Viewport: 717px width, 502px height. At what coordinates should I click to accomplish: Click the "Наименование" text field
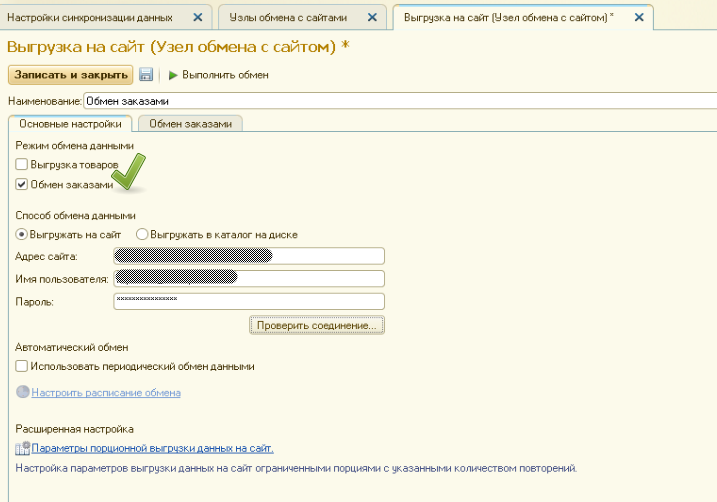[400, 100]
